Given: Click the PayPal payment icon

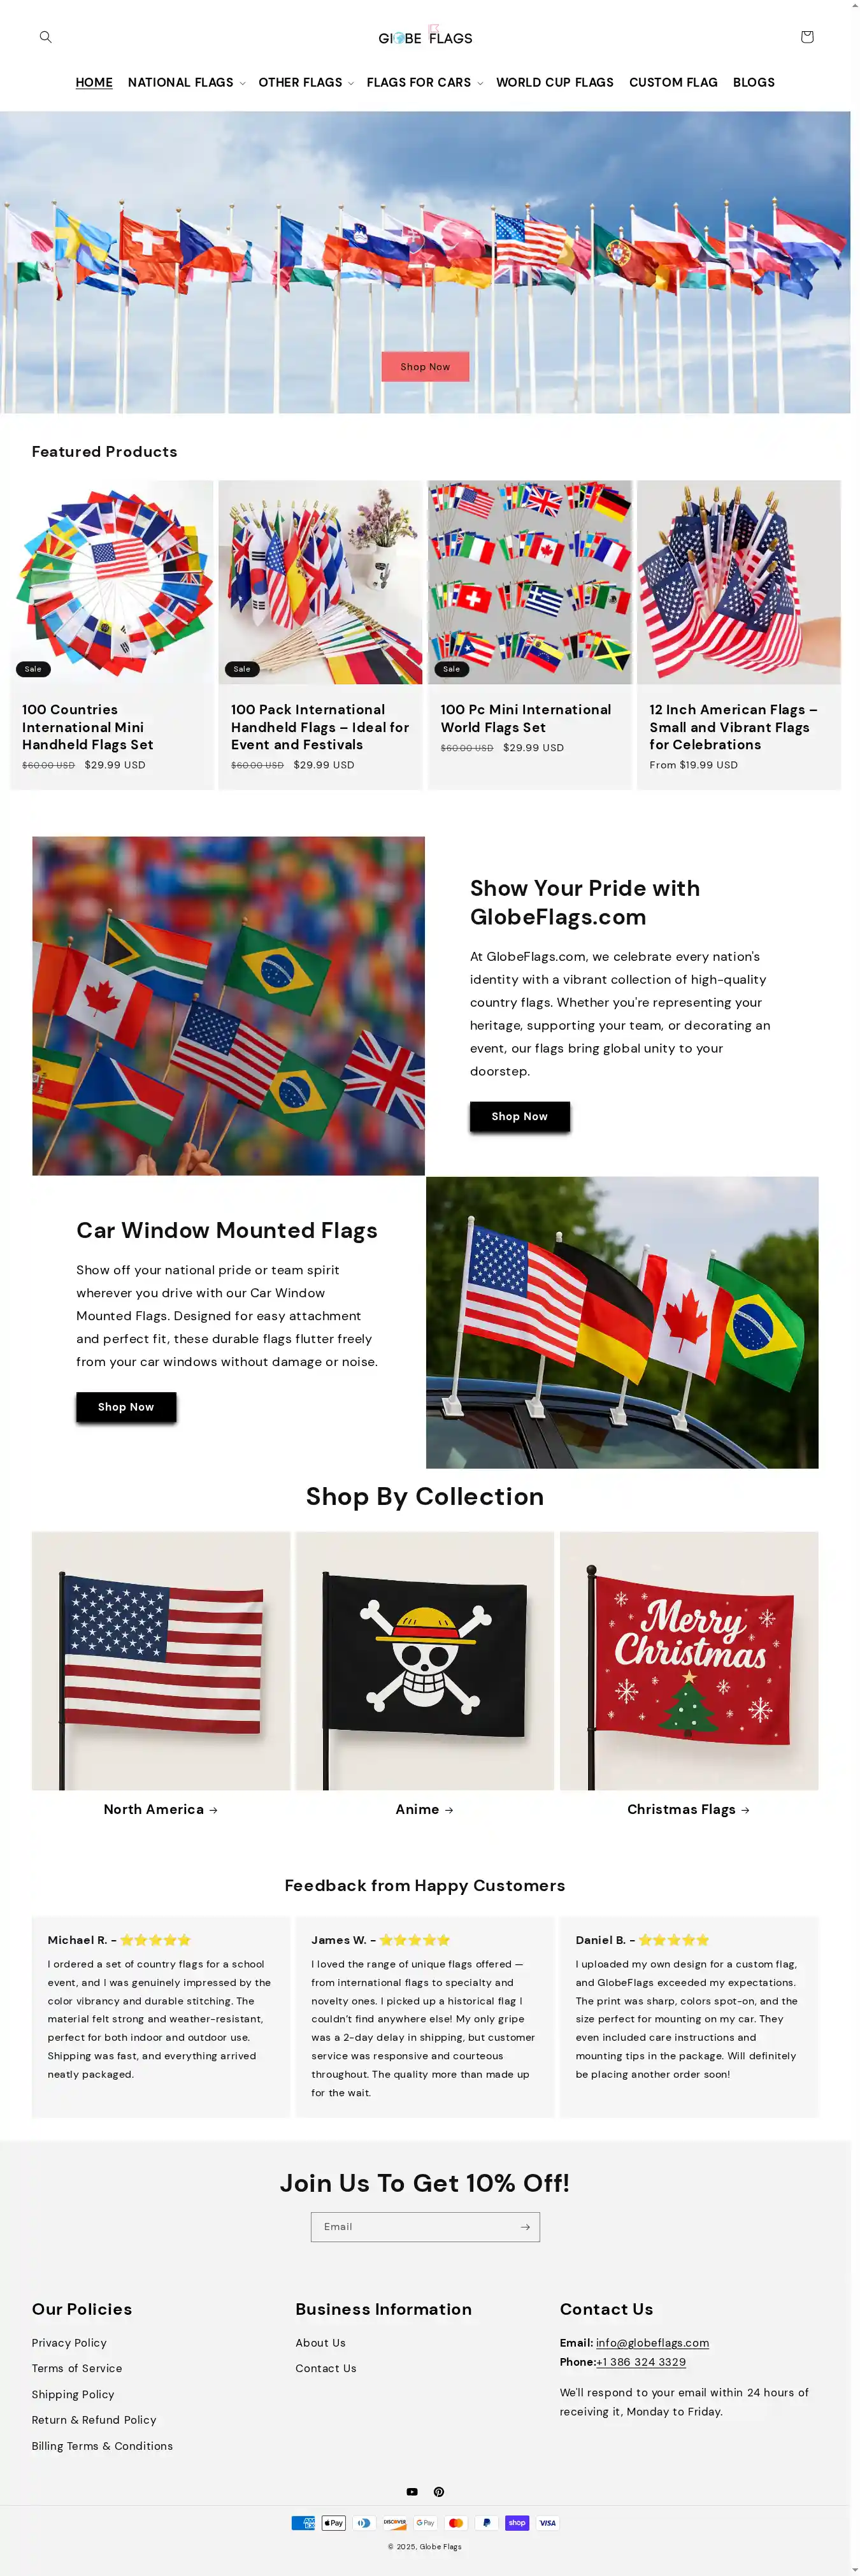Looking at the screenshot, I should click(x=486, y=2522).
